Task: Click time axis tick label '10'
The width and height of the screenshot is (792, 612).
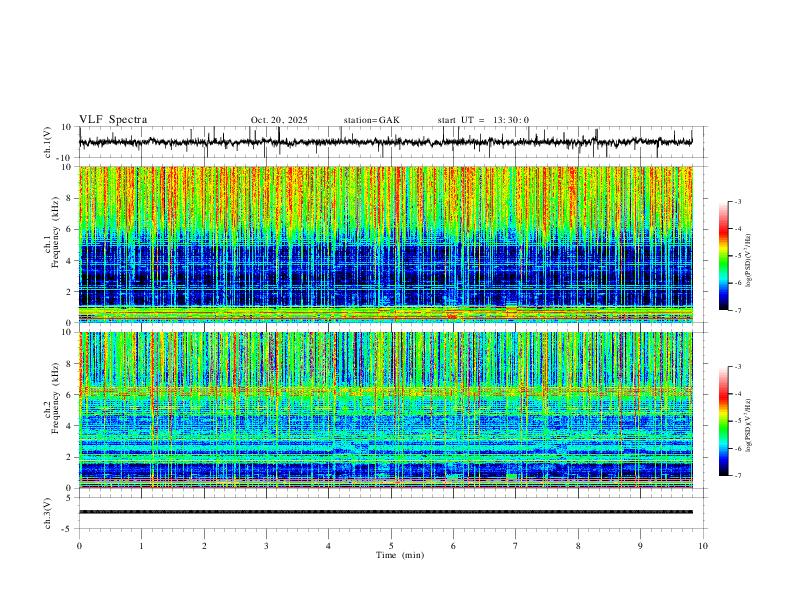Action: click(x=703, y=546)
